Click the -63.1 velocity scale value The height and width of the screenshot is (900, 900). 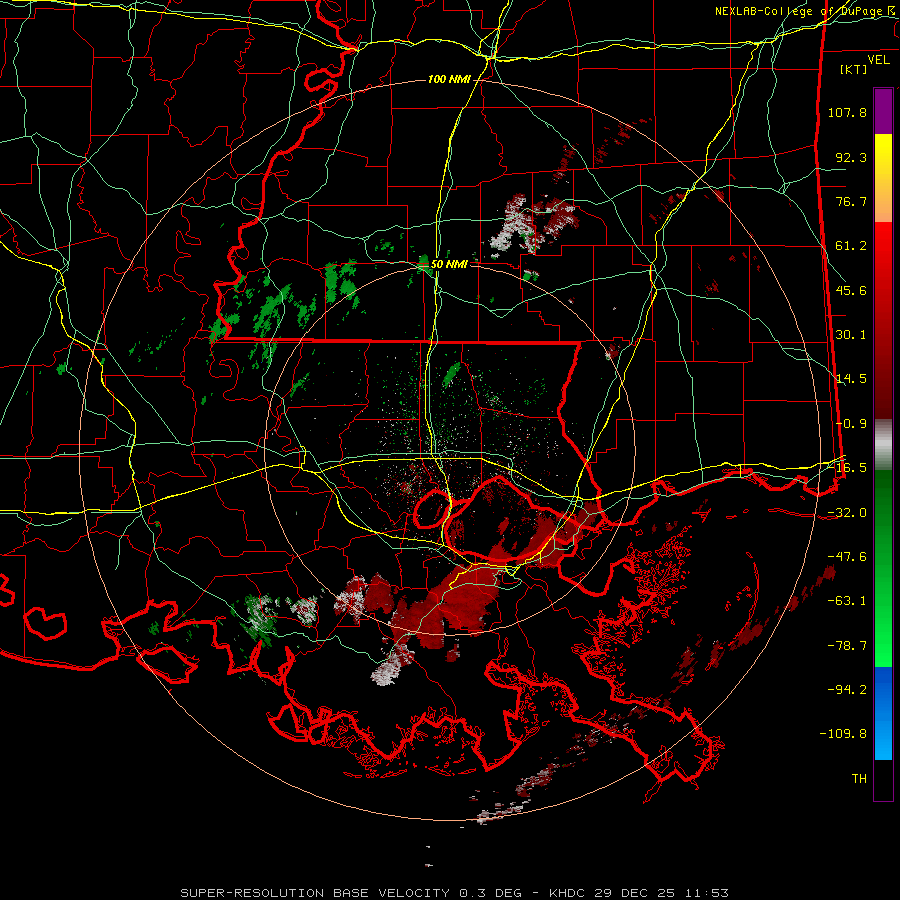point(847,601)
